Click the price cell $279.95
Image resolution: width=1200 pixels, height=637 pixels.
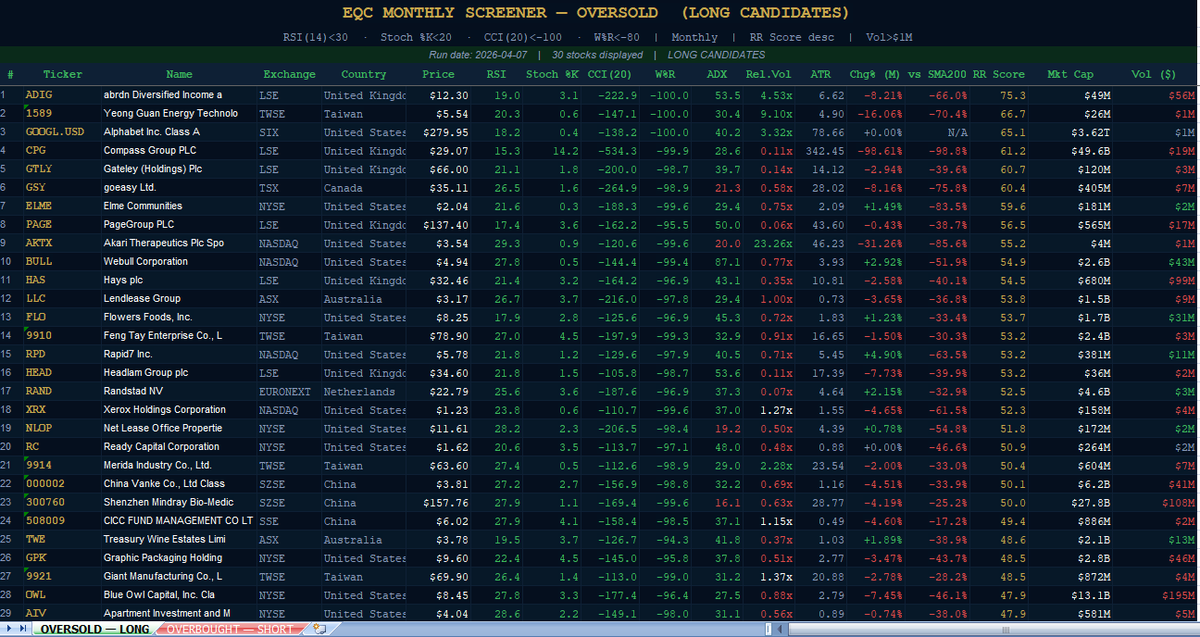pos(438,132)
